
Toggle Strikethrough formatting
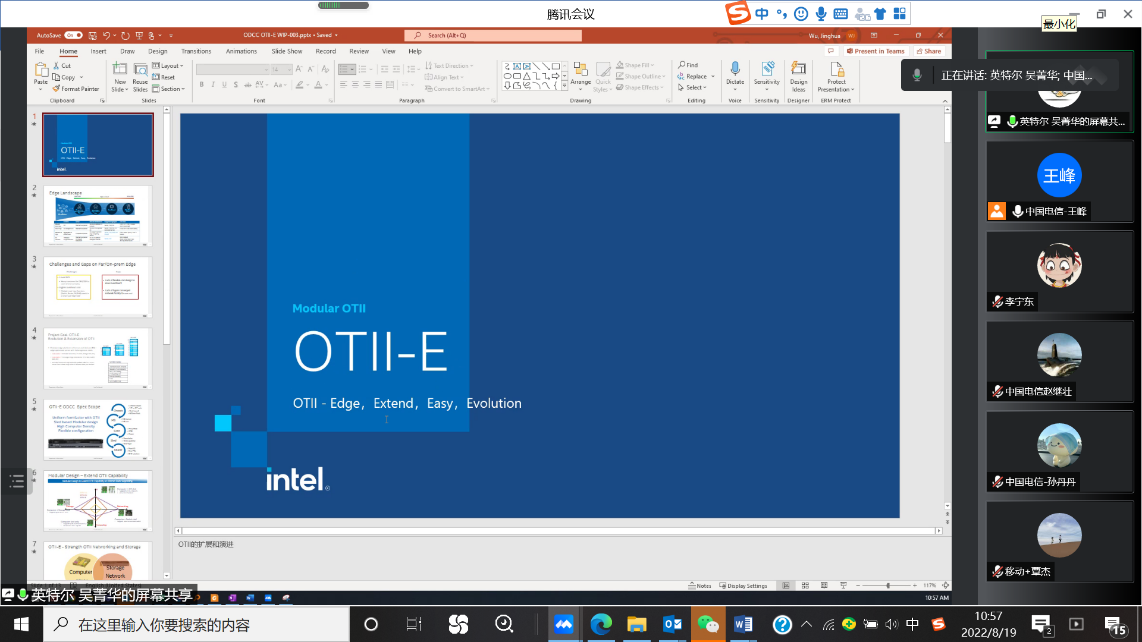point(248,85)
